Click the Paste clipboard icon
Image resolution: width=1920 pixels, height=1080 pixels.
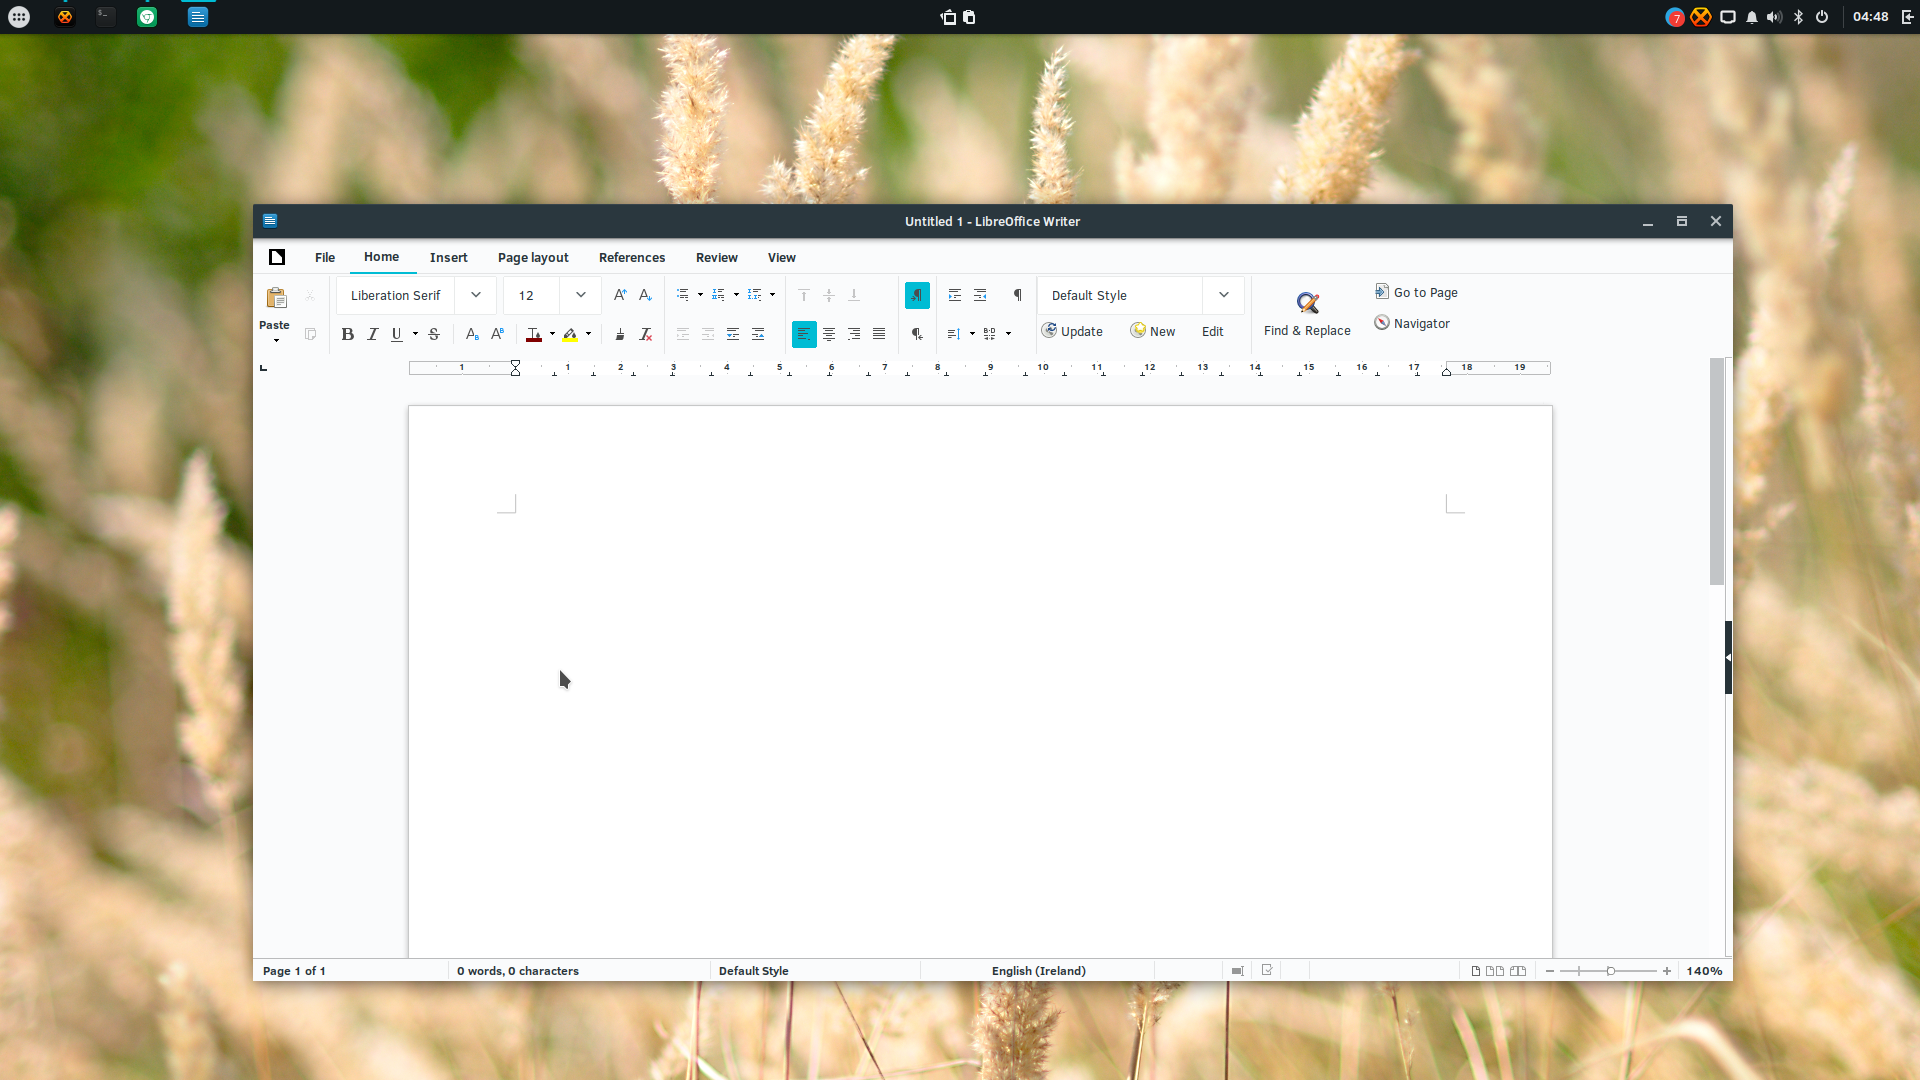(276, 298)
